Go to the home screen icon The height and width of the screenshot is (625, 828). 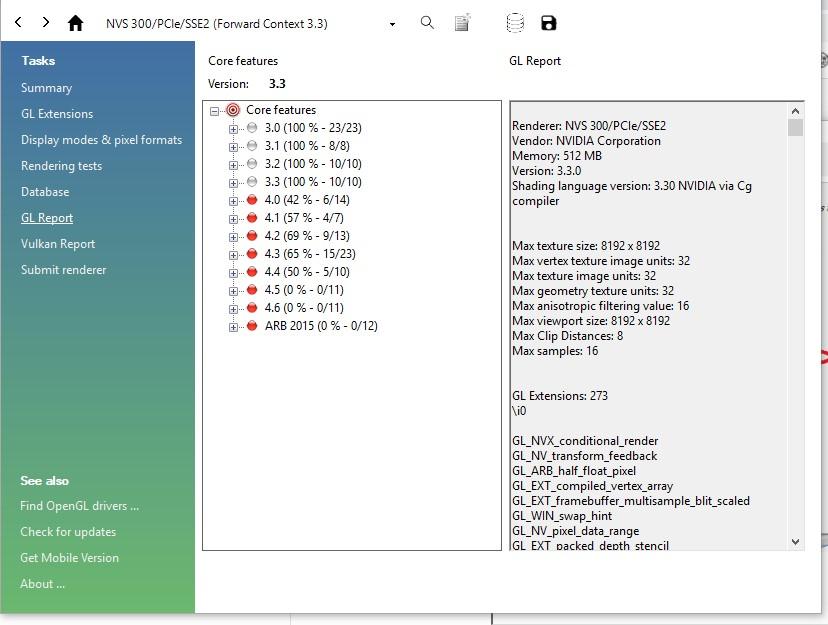pyautogui.click(x=75, y=23)
